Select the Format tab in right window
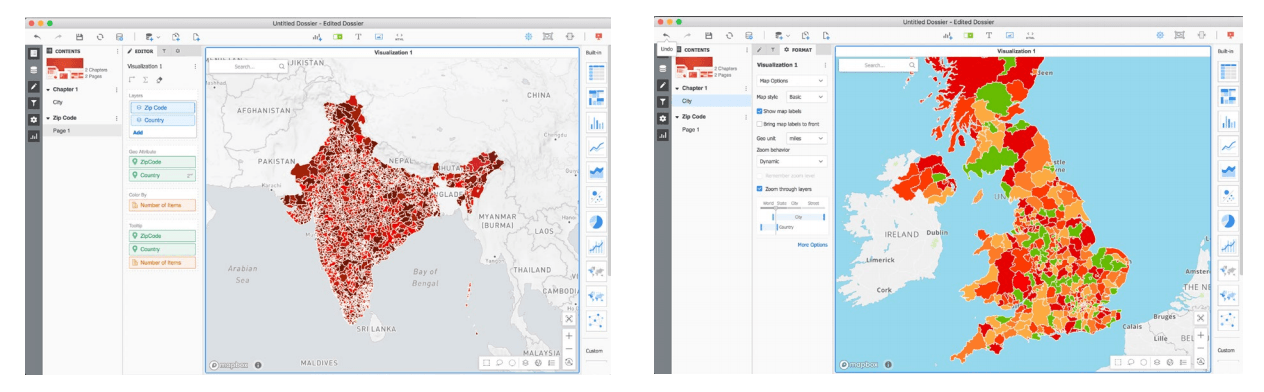The image size is (1264, 392). (x=799, y=49)
